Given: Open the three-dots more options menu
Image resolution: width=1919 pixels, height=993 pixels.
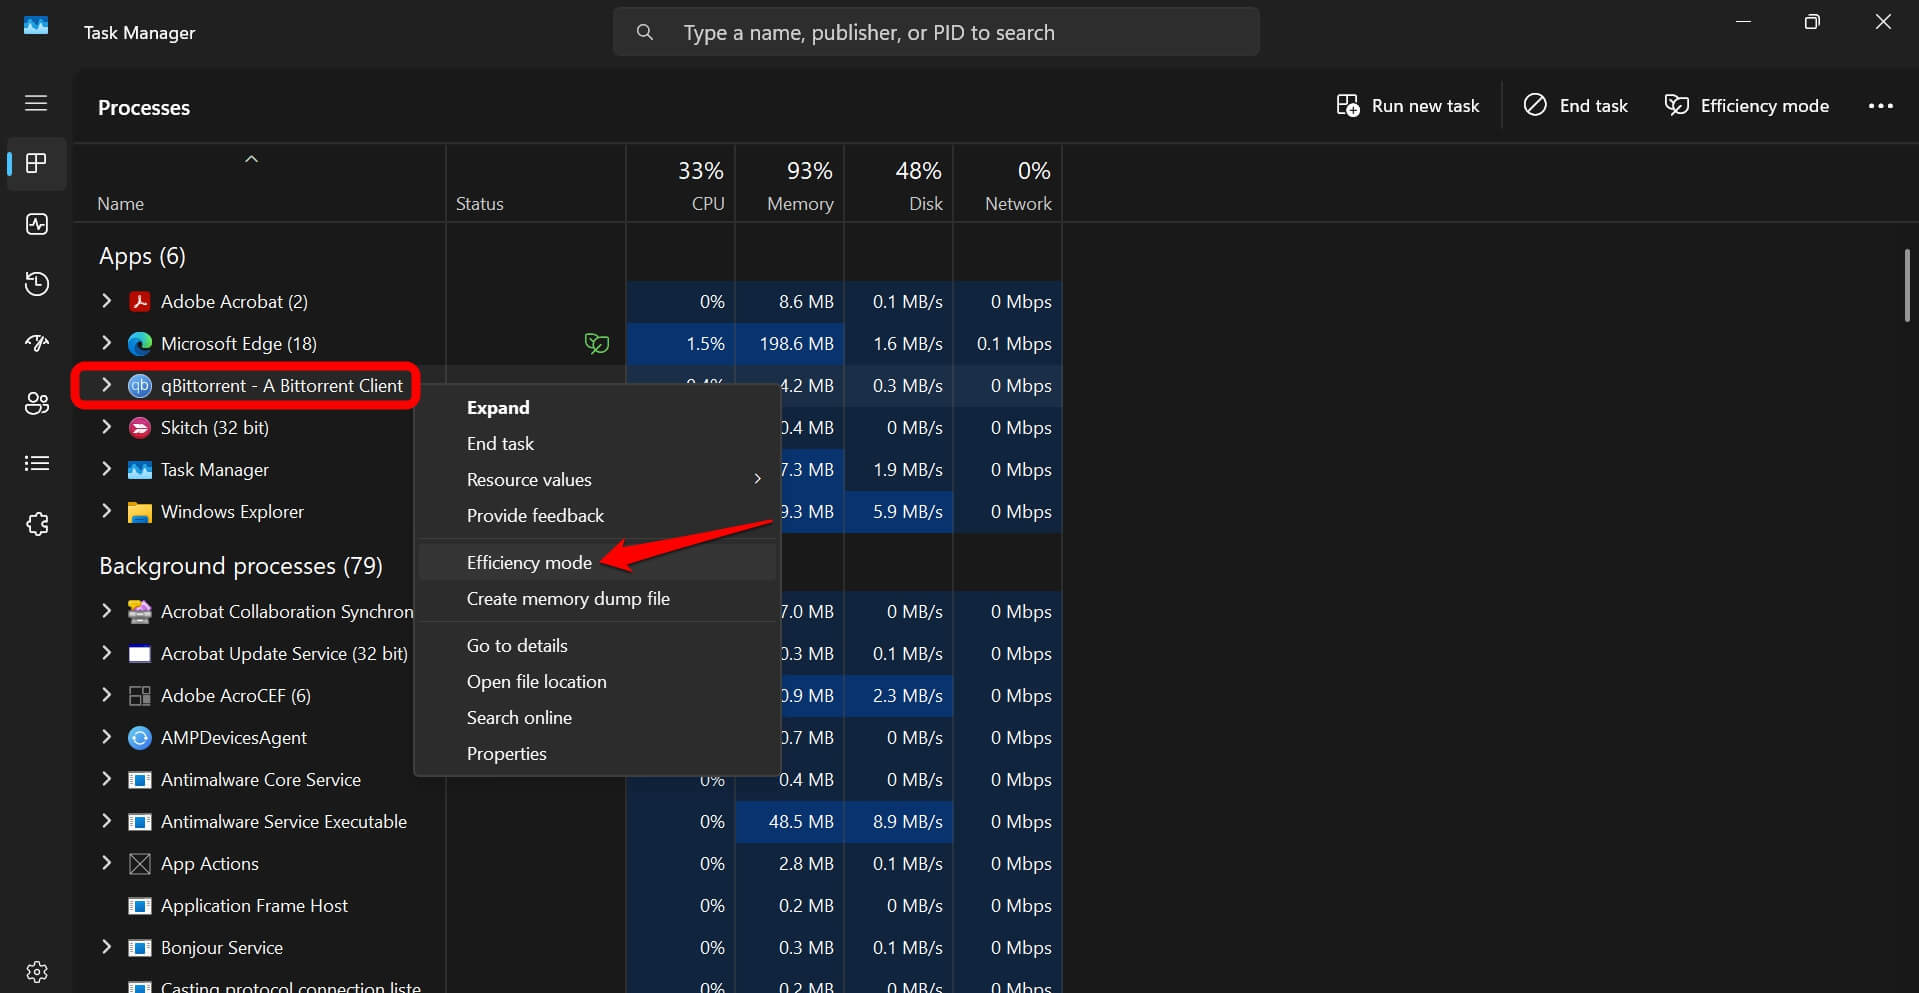Looking at the screenshot, I should click(1880, 106).
